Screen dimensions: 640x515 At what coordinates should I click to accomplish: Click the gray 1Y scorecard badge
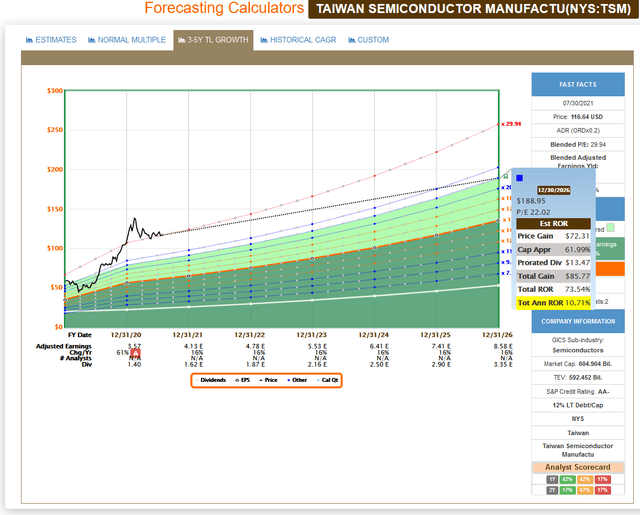(x=552, y=479)
